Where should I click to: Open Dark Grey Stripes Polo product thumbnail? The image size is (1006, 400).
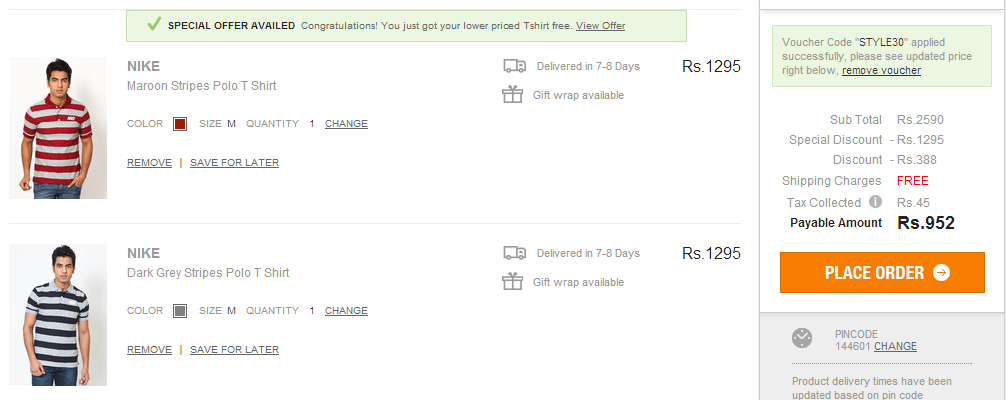(x=58, y=315)
